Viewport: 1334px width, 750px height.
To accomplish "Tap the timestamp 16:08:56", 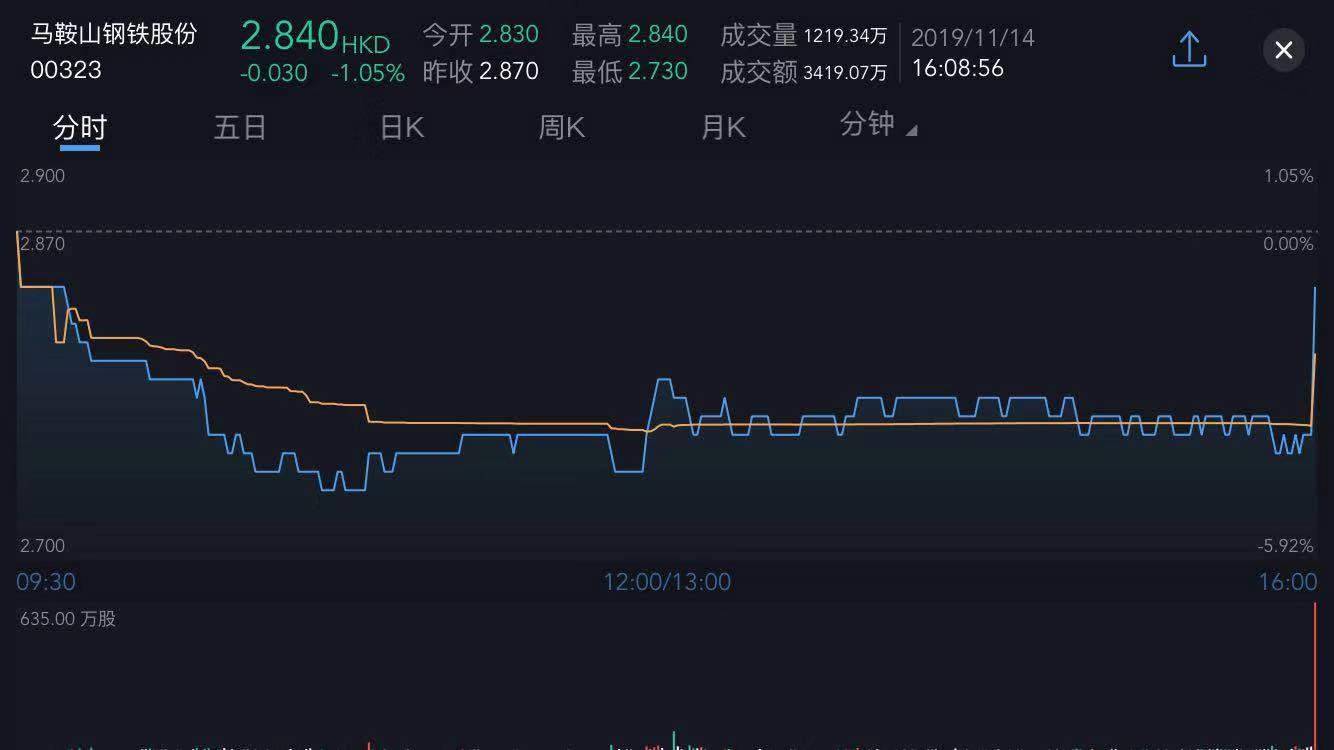I will coord(958,68).
